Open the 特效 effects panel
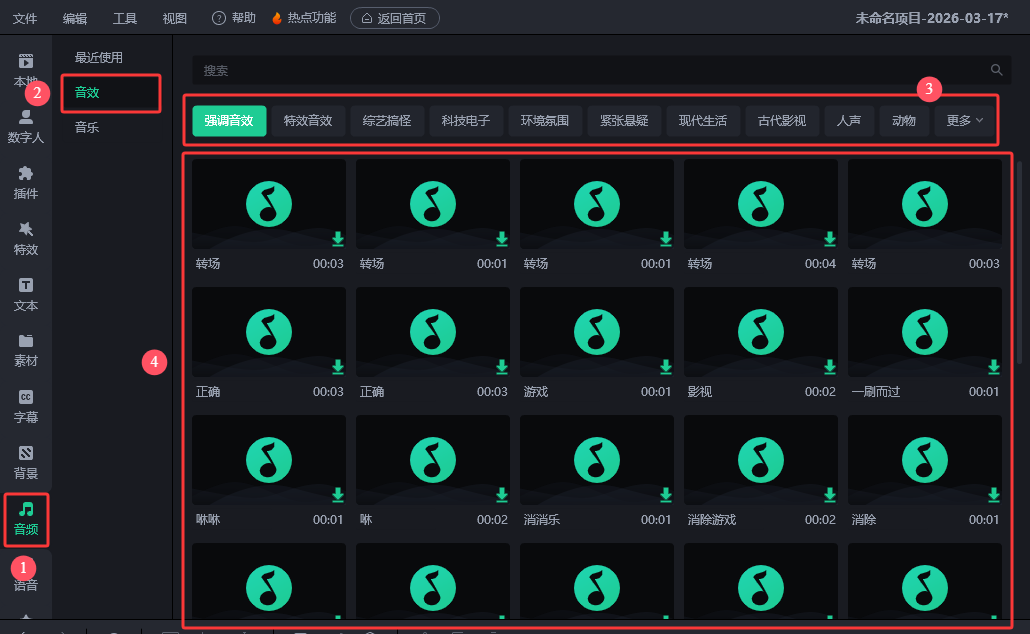Viewport: 1030px width, 634px height. point(26,238)
